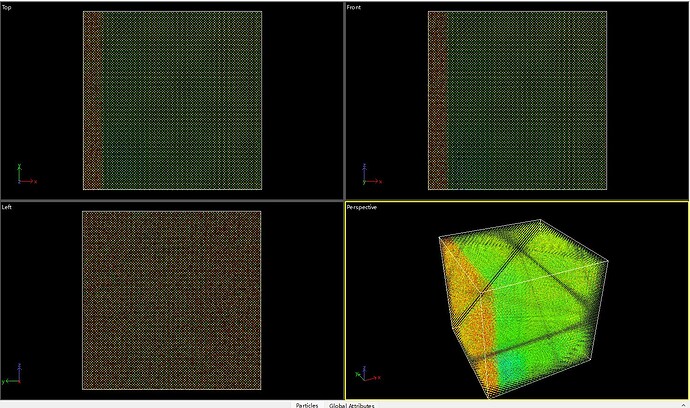Screen dimensions: 690x408
Task: Select the Left viewport label
Action: 9,208
